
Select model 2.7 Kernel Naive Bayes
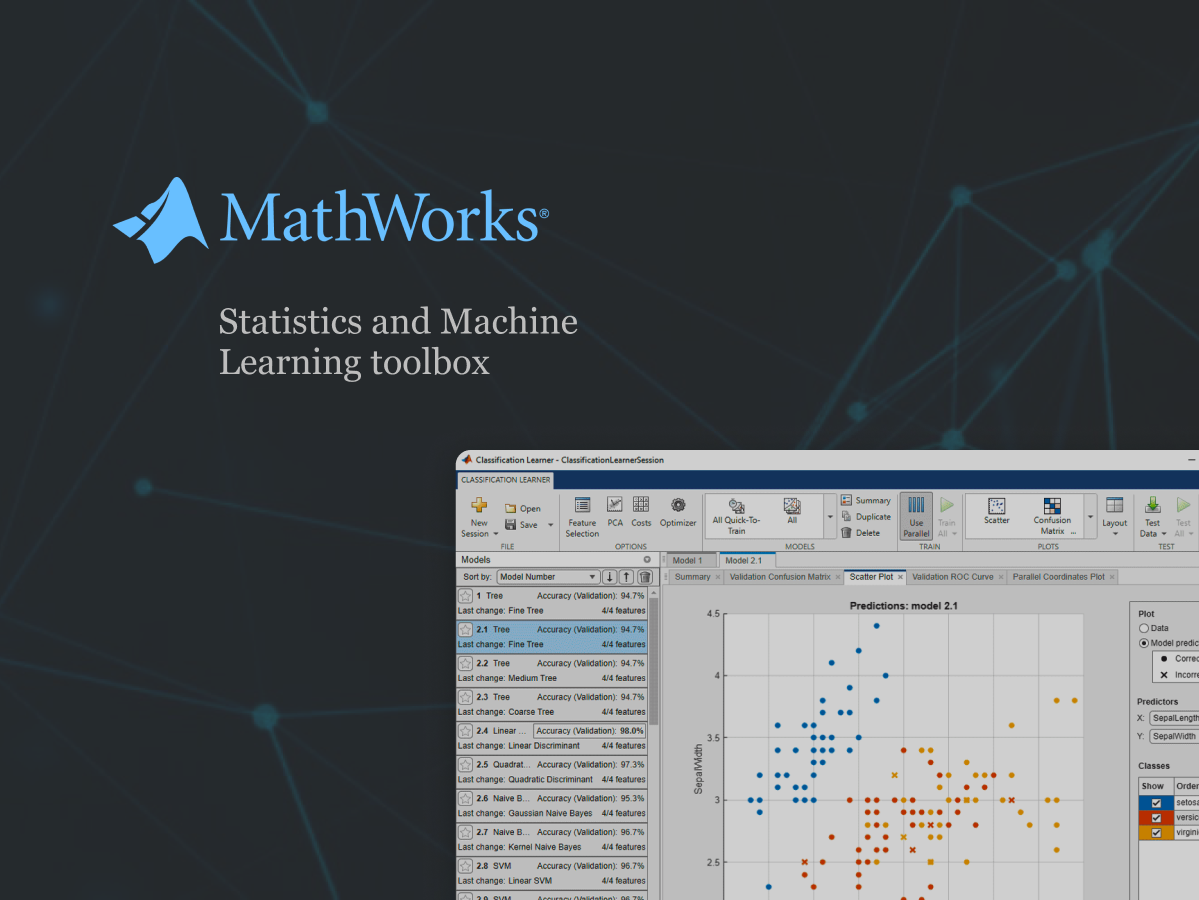tap(552, 840)
